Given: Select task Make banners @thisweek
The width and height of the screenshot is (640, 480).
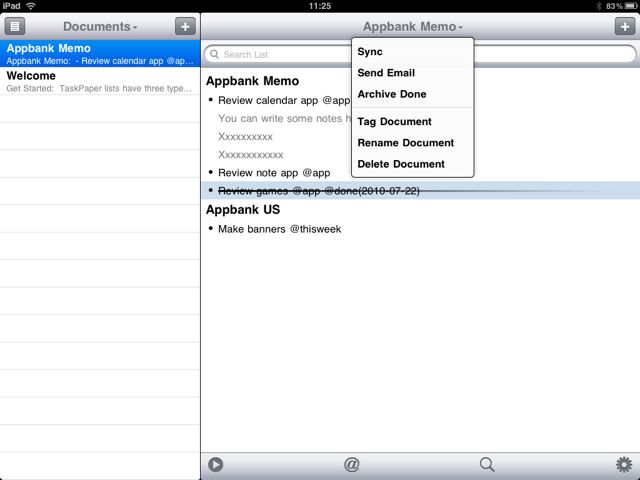Looking at the screenshot, I should 280,229.
